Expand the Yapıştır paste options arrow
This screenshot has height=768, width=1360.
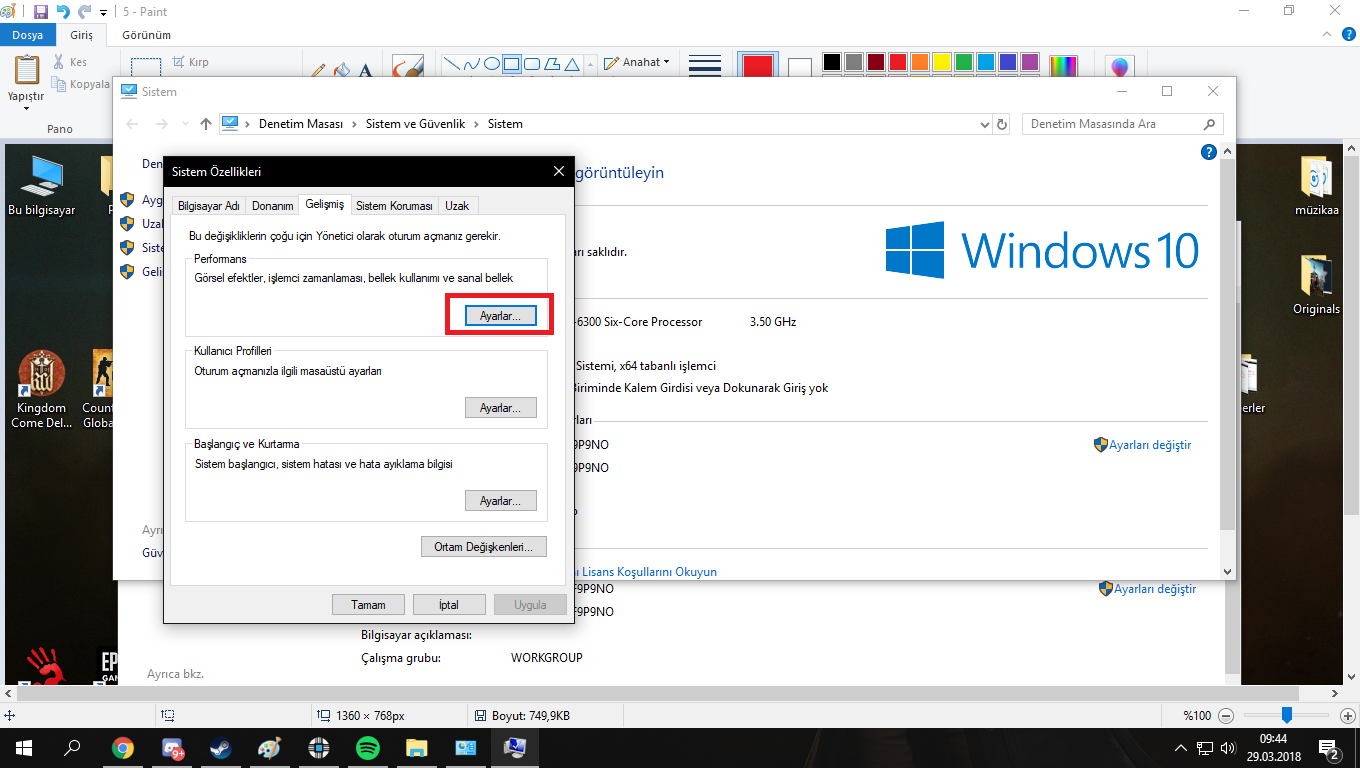click(x=27, y=108)
